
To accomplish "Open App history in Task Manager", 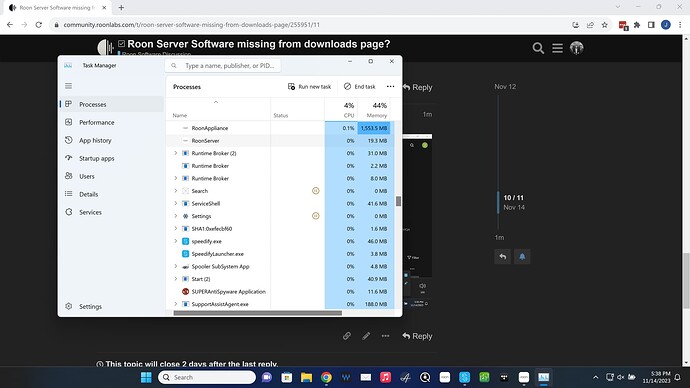I will tap(111, 140).
